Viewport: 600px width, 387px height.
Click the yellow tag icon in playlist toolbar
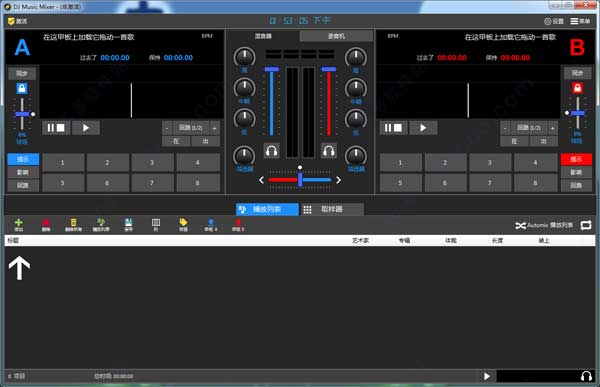click(183, 224)
